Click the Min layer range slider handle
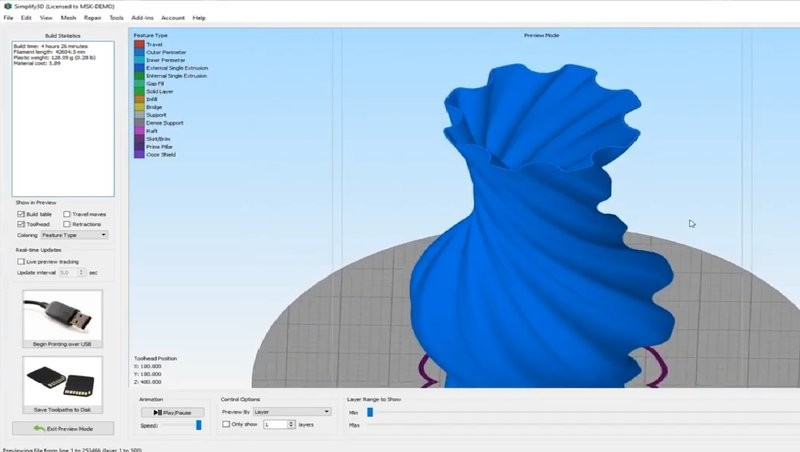The width and height of the screenshot is (800, 452). [370, 411]
